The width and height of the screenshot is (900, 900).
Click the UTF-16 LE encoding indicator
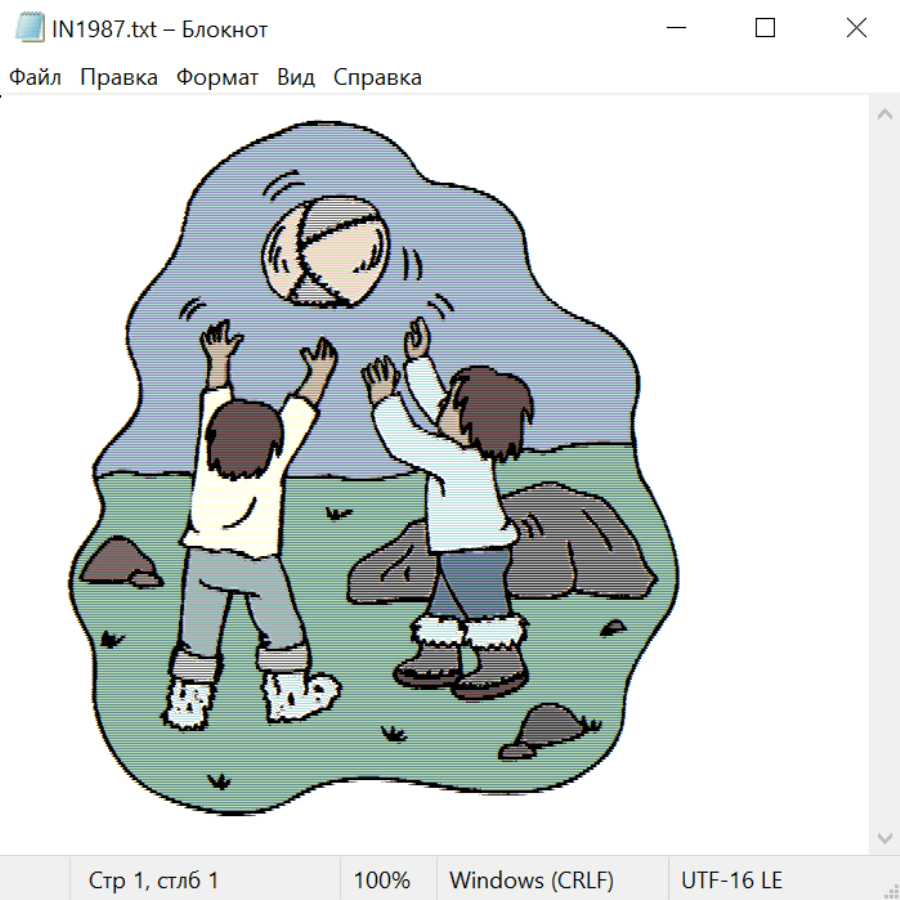coord(731,881)
